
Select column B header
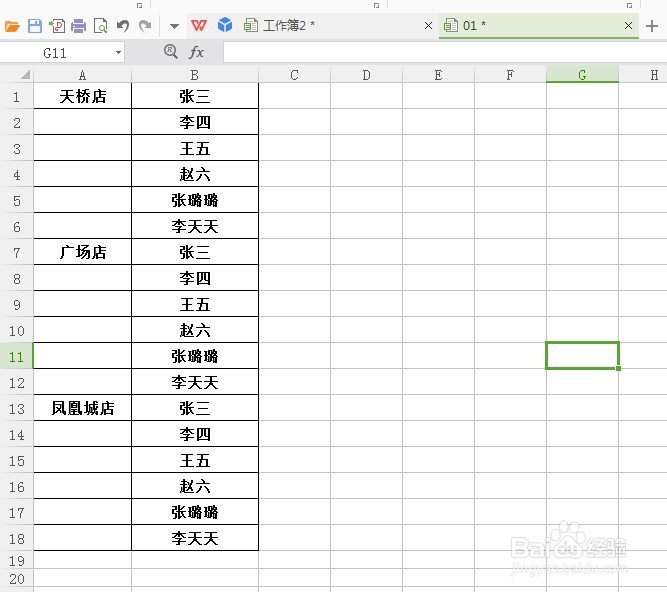point(195,75)
